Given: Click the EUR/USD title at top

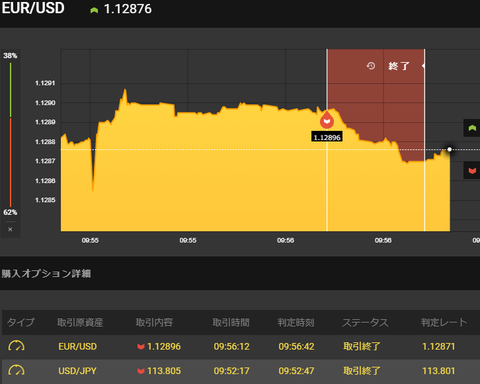Looking at the screenshot, I should [x=33, y=8].
